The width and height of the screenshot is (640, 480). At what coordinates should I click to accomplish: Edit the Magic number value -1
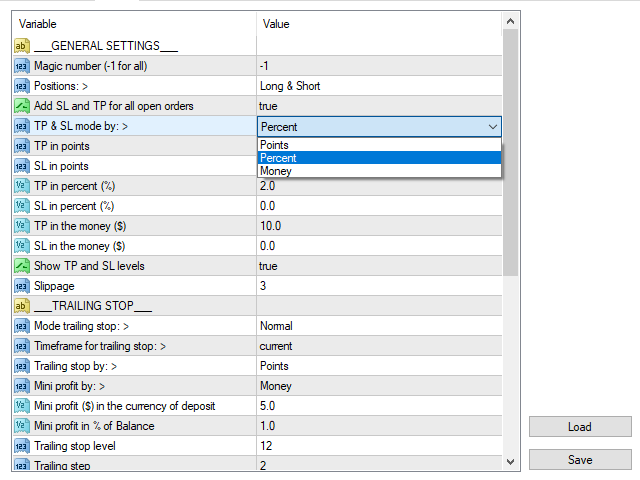pos(379,66)
